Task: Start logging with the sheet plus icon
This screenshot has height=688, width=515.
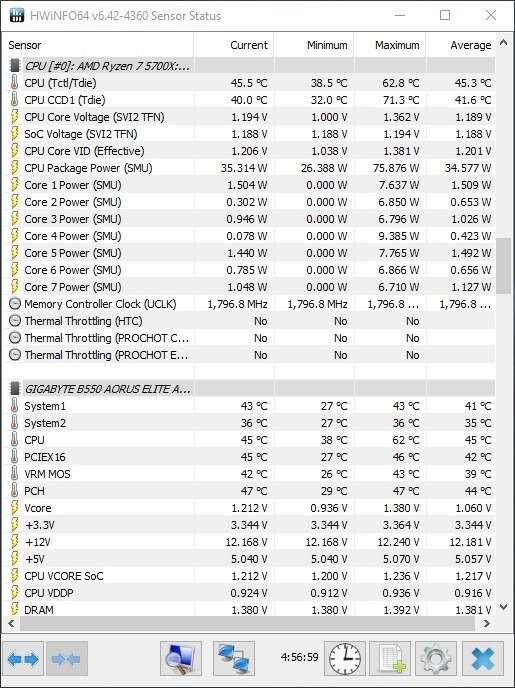Action: 390,659
